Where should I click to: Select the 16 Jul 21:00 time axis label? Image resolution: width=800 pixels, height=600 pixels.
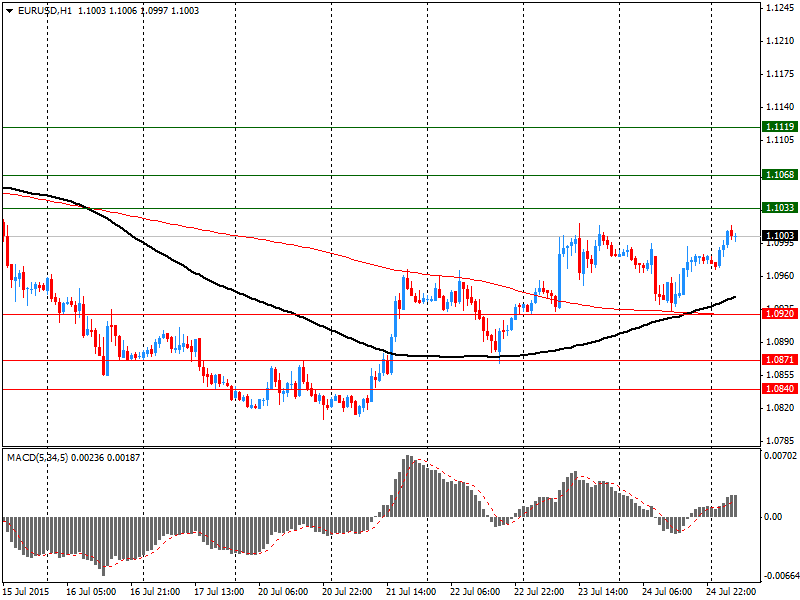tap(155, 591)
